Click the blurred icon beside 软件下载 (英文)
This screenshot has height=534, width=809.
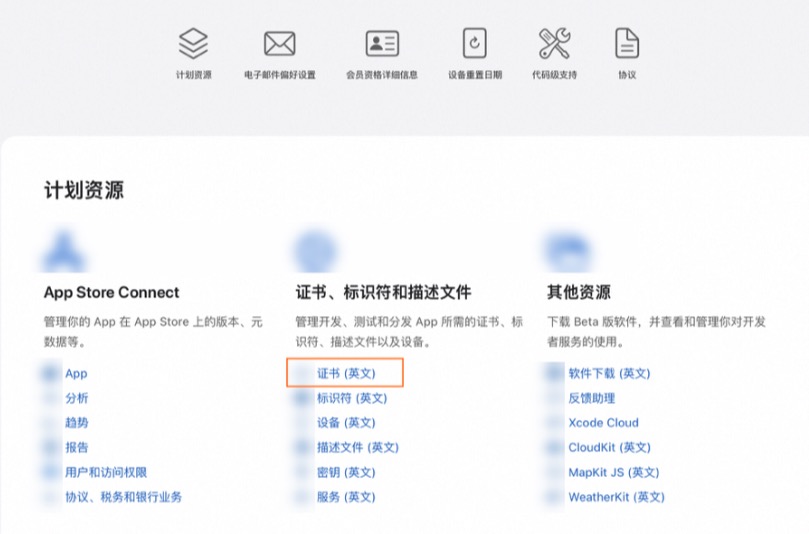555,373
